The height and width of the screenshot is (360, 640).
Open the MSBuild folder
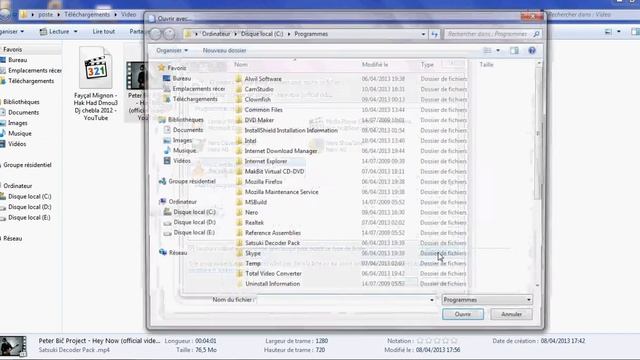pos(256,202)
